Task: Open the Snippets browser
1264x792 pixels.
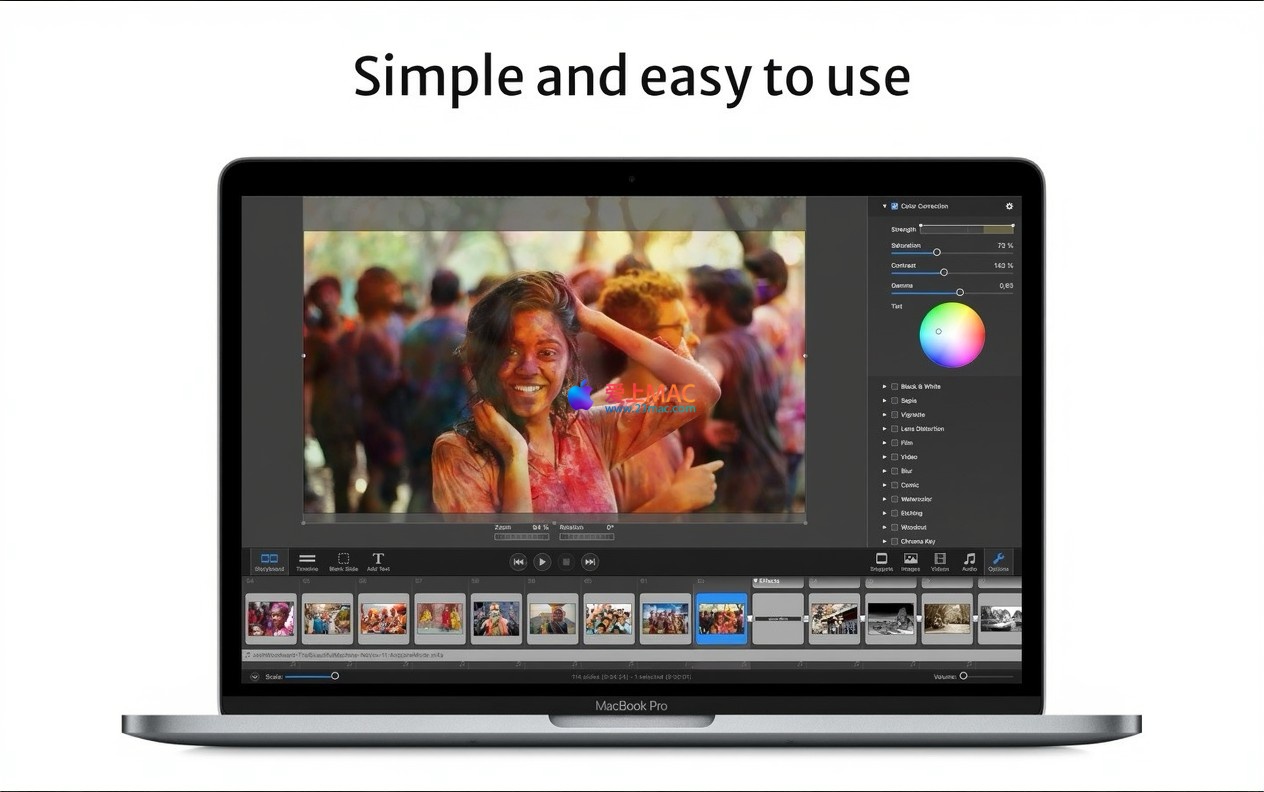Action: 881,561
